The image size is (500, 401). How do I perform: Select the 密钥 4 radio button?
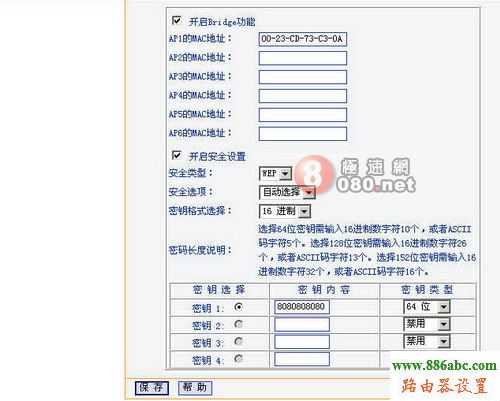238,359
